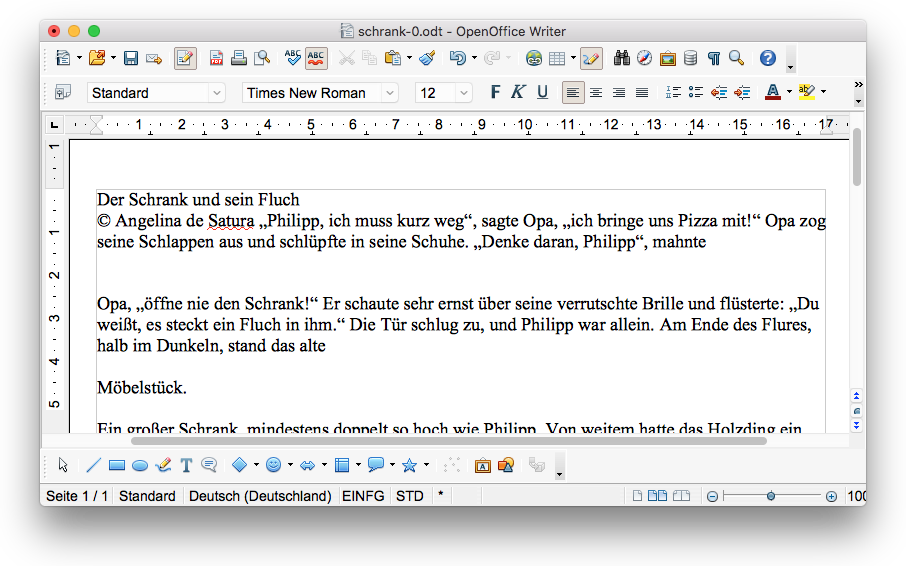Expand the Times New Roman font dropdown
The image size is (906, 566).
coord(390,93)
